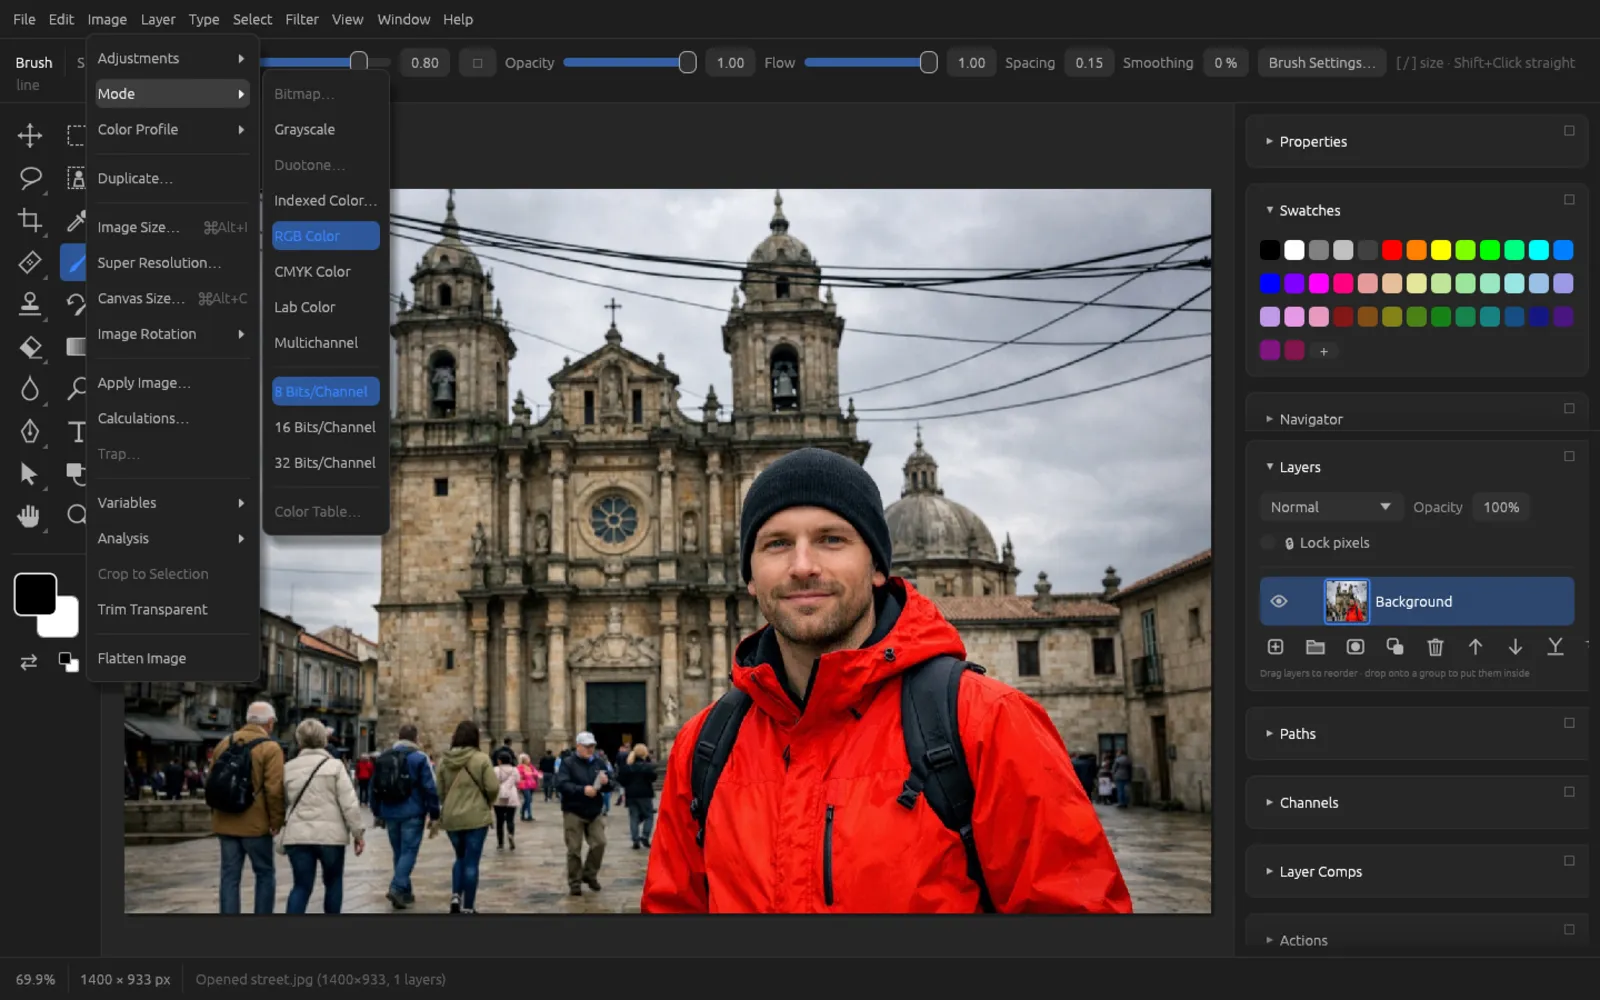The image size is (1600, 1000).
Task: Select the Lasso tool
Action: pos(30,178)
